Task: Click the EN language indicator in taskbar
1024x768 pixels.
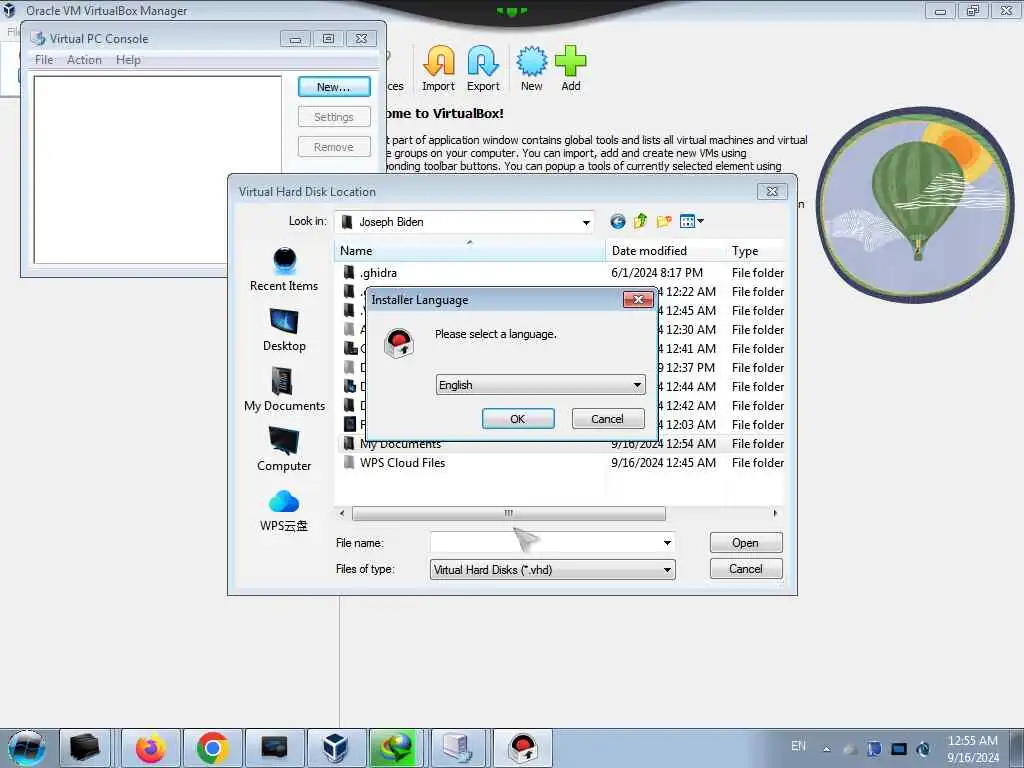Action: point(798,746)
